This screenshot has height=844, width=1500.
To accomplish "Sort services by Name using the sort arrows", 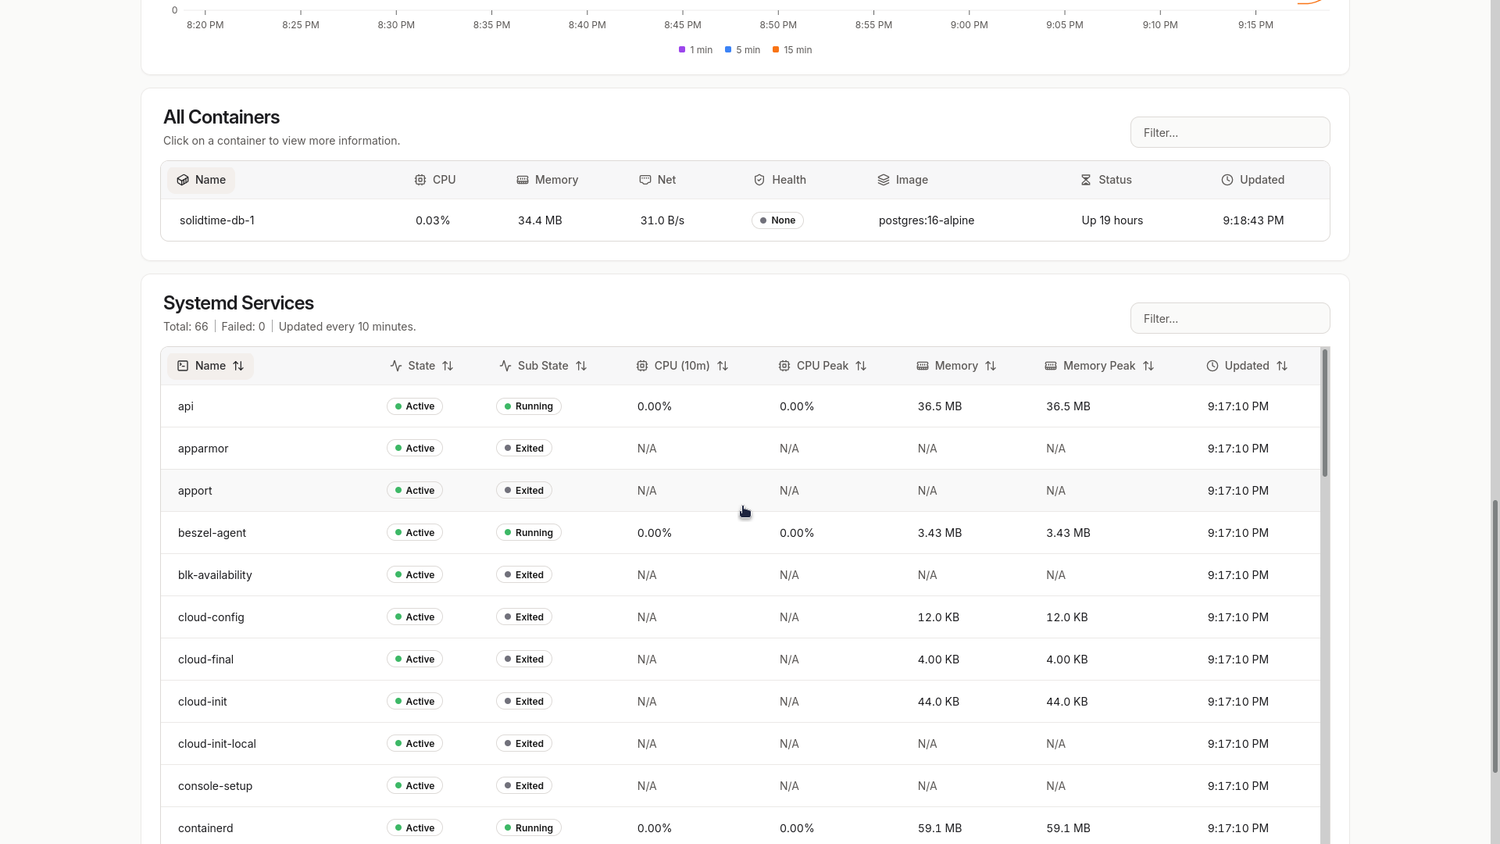I will 238,366.
